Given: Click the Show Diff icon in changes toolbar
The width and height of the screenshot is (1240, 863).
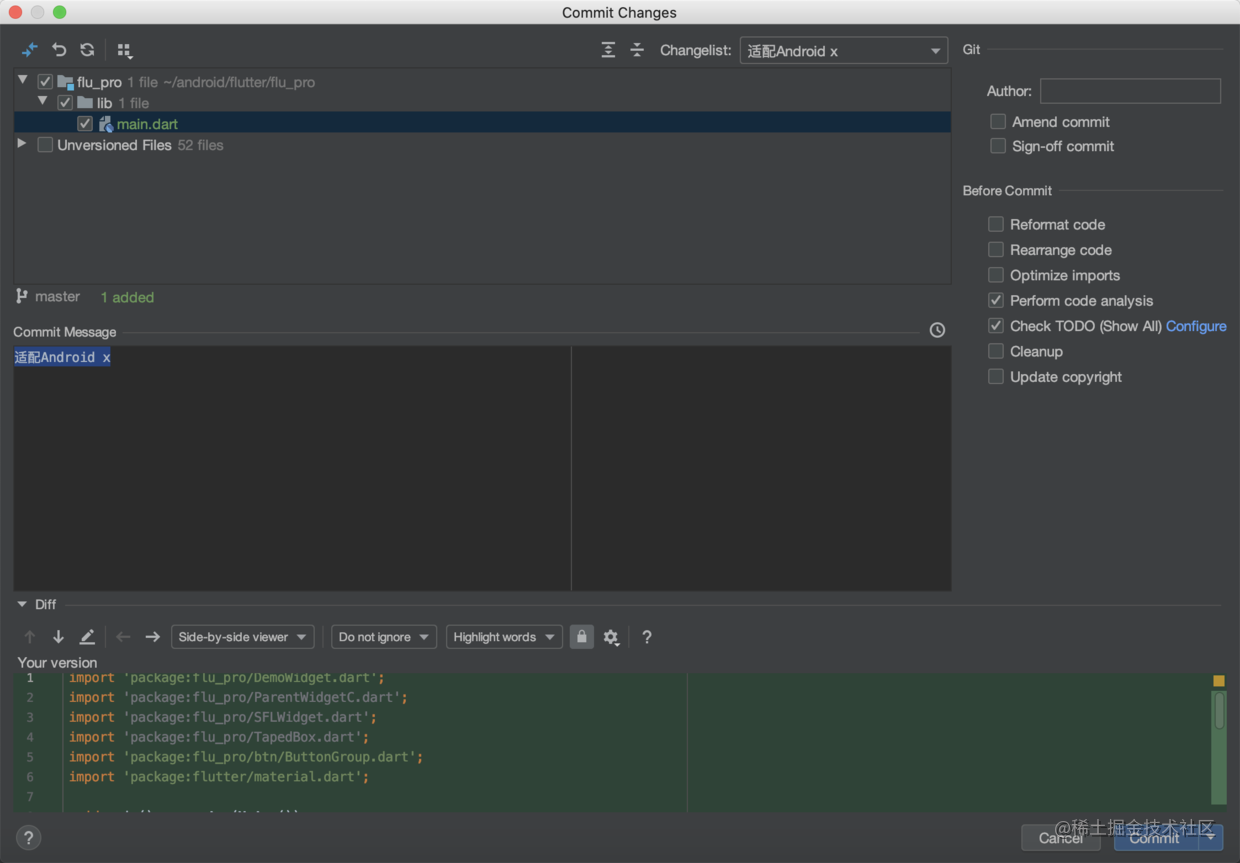Looking at the screenshot, I should [30, 50].
